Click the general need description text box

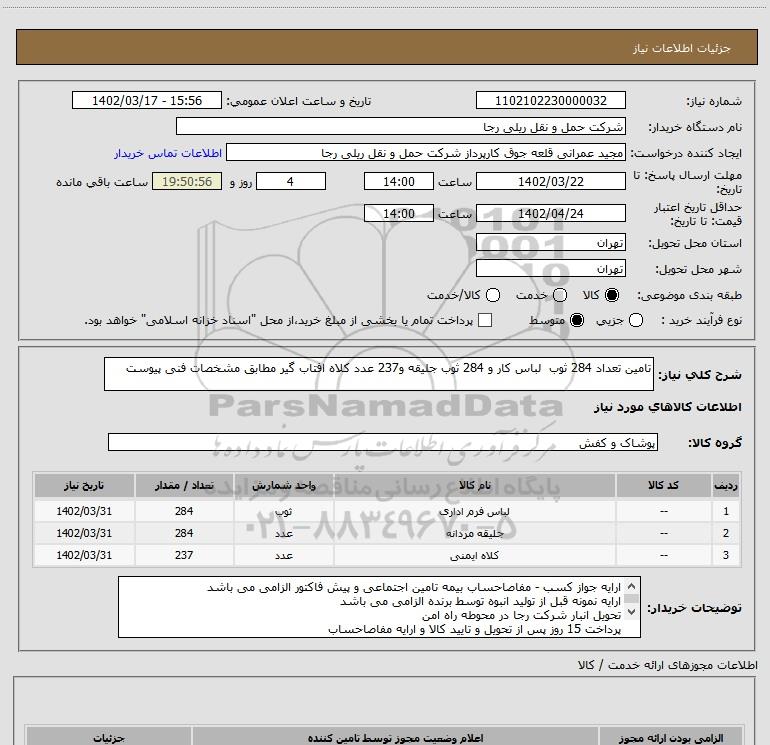[379, 374]
